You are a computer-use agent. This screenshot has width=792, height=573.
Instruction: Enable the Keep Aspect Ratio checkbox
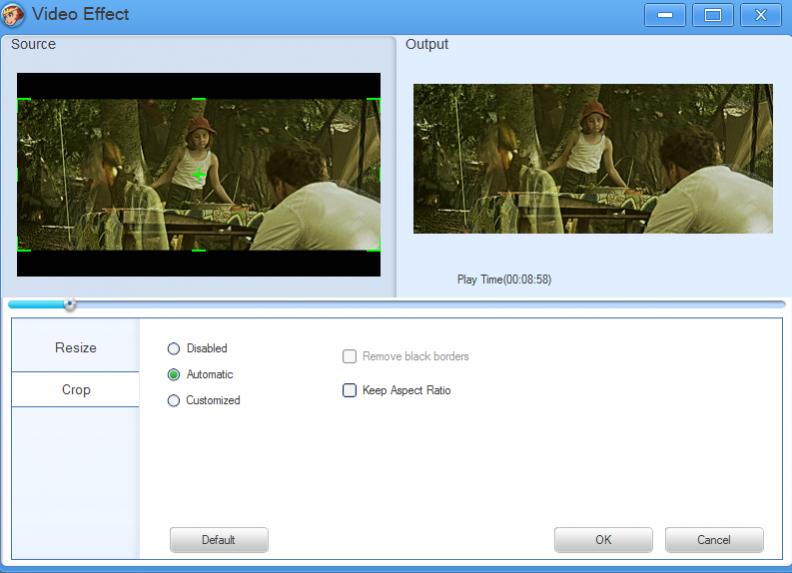pos(349,390)
